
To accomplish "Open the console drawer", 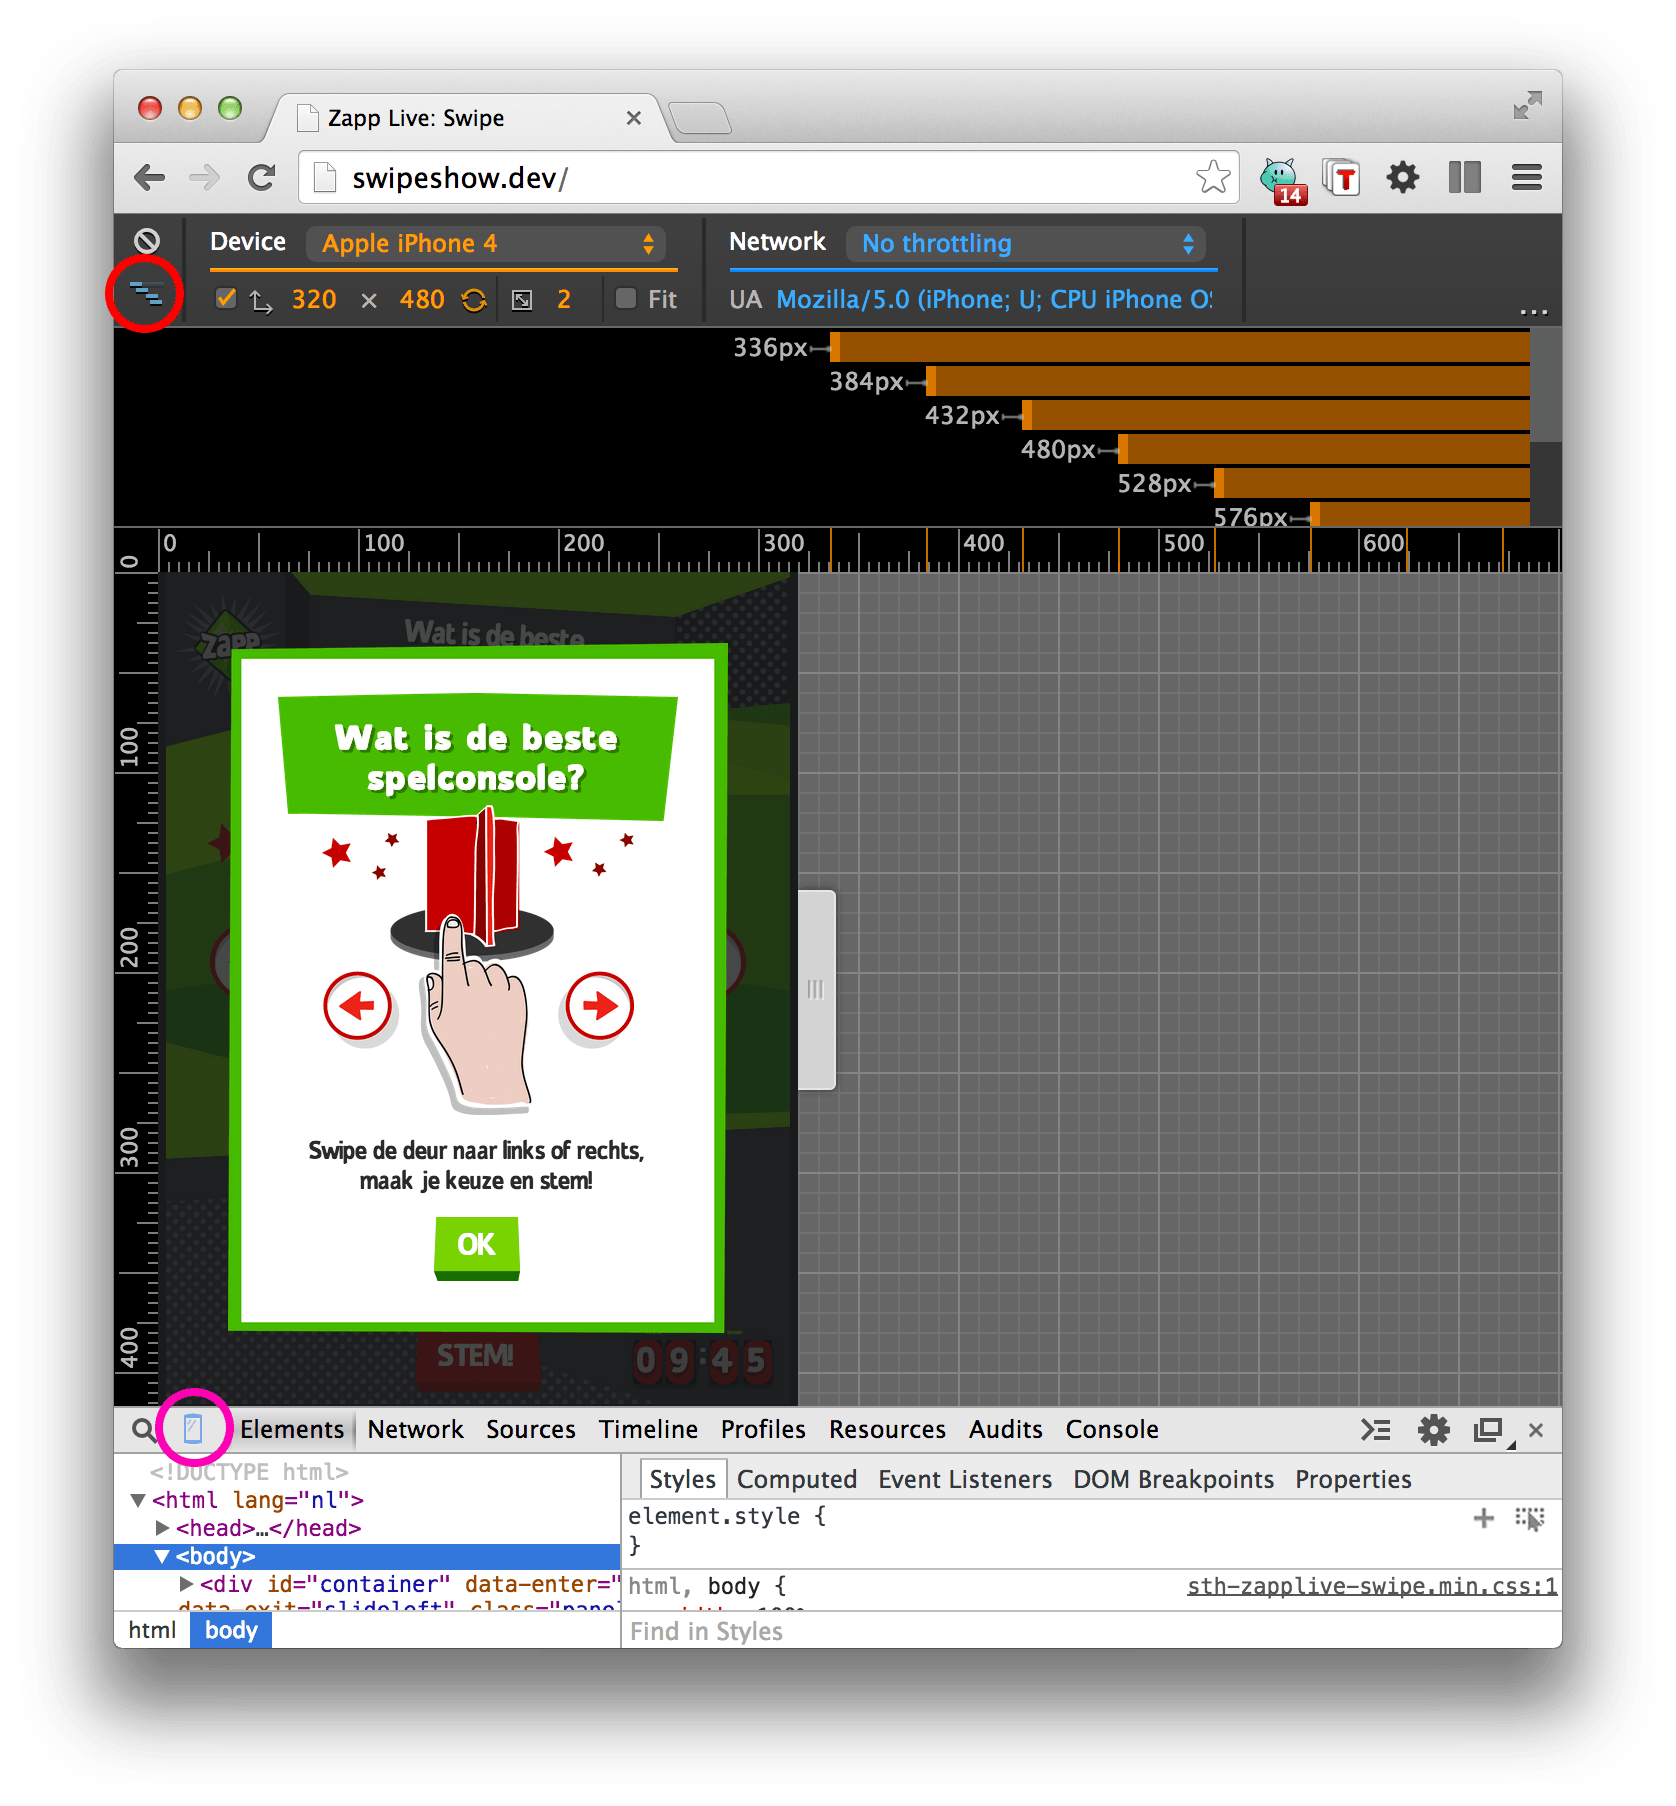I will tap(1376, 1430).
